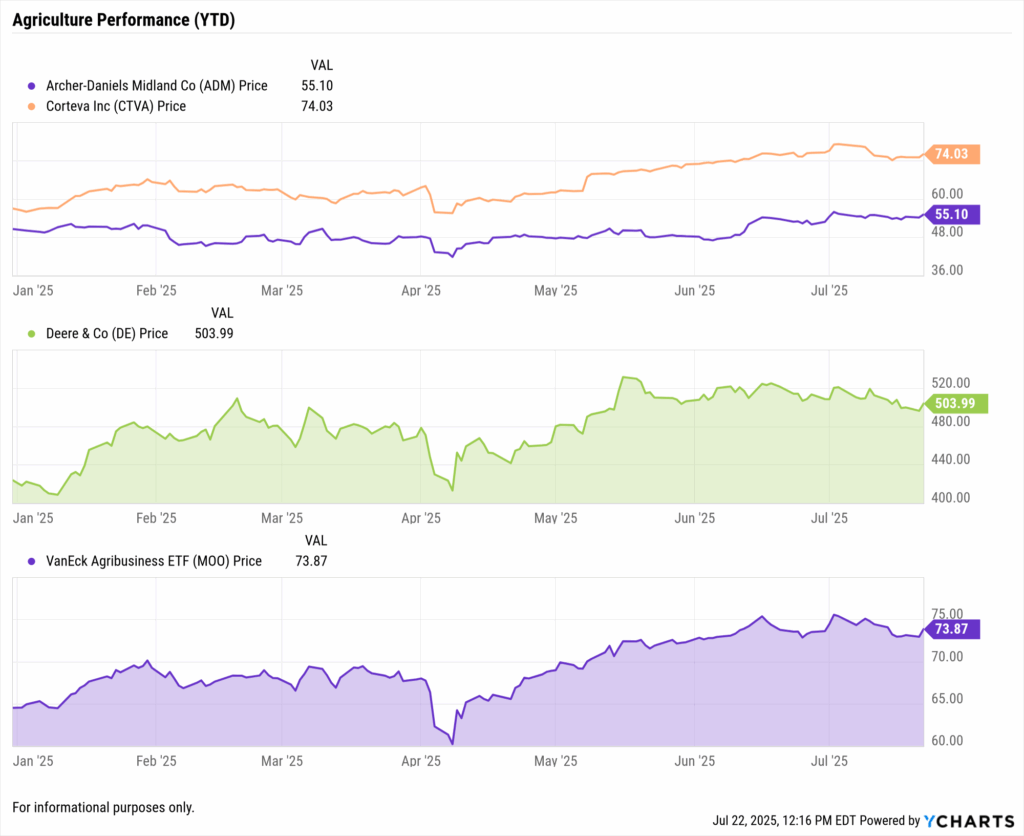The image size is (1024, 836).
Task: Select the purple 73.87 price flag on the chart edge
Action: click(952, 629)
